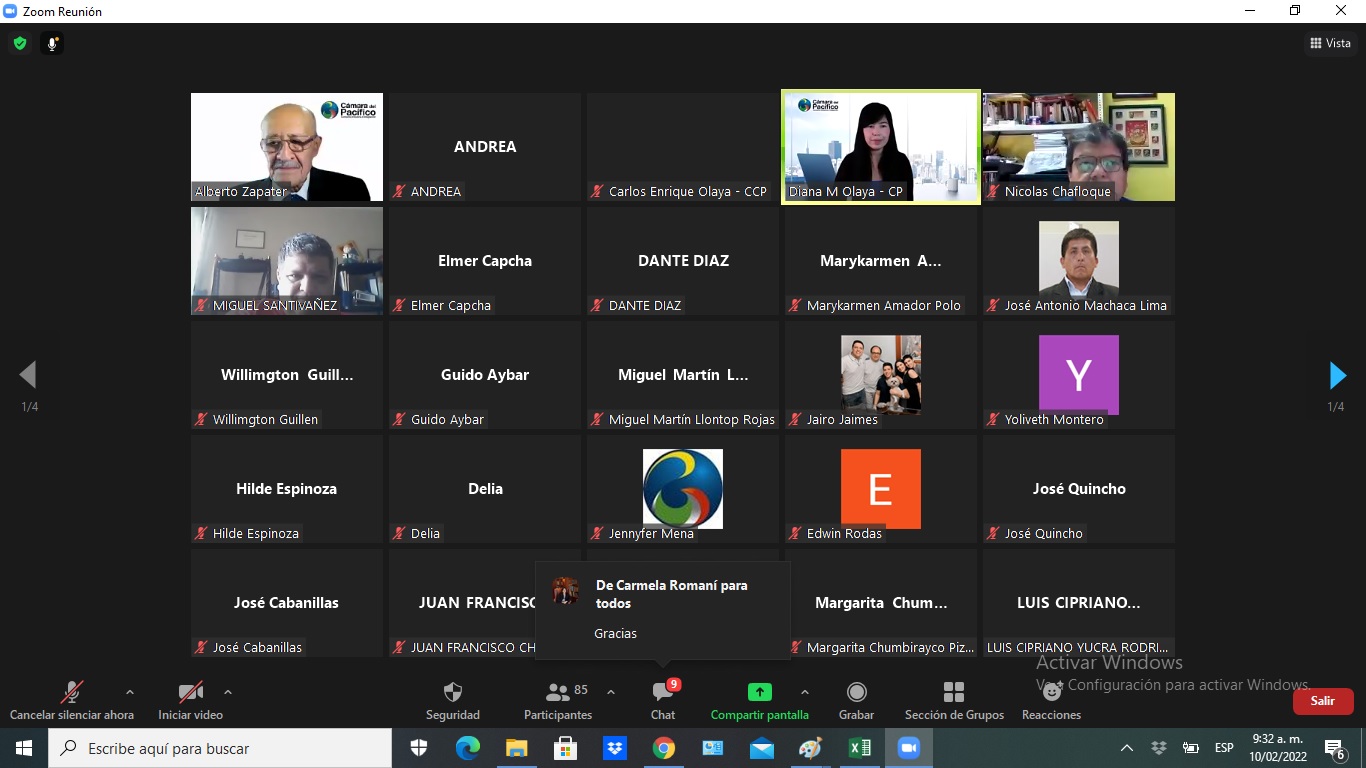The width and height of the screenshot is (1366, 768).
Task: Select MIGUEL SANTIVAÑEZ's video tile
Action: (287, 261)
